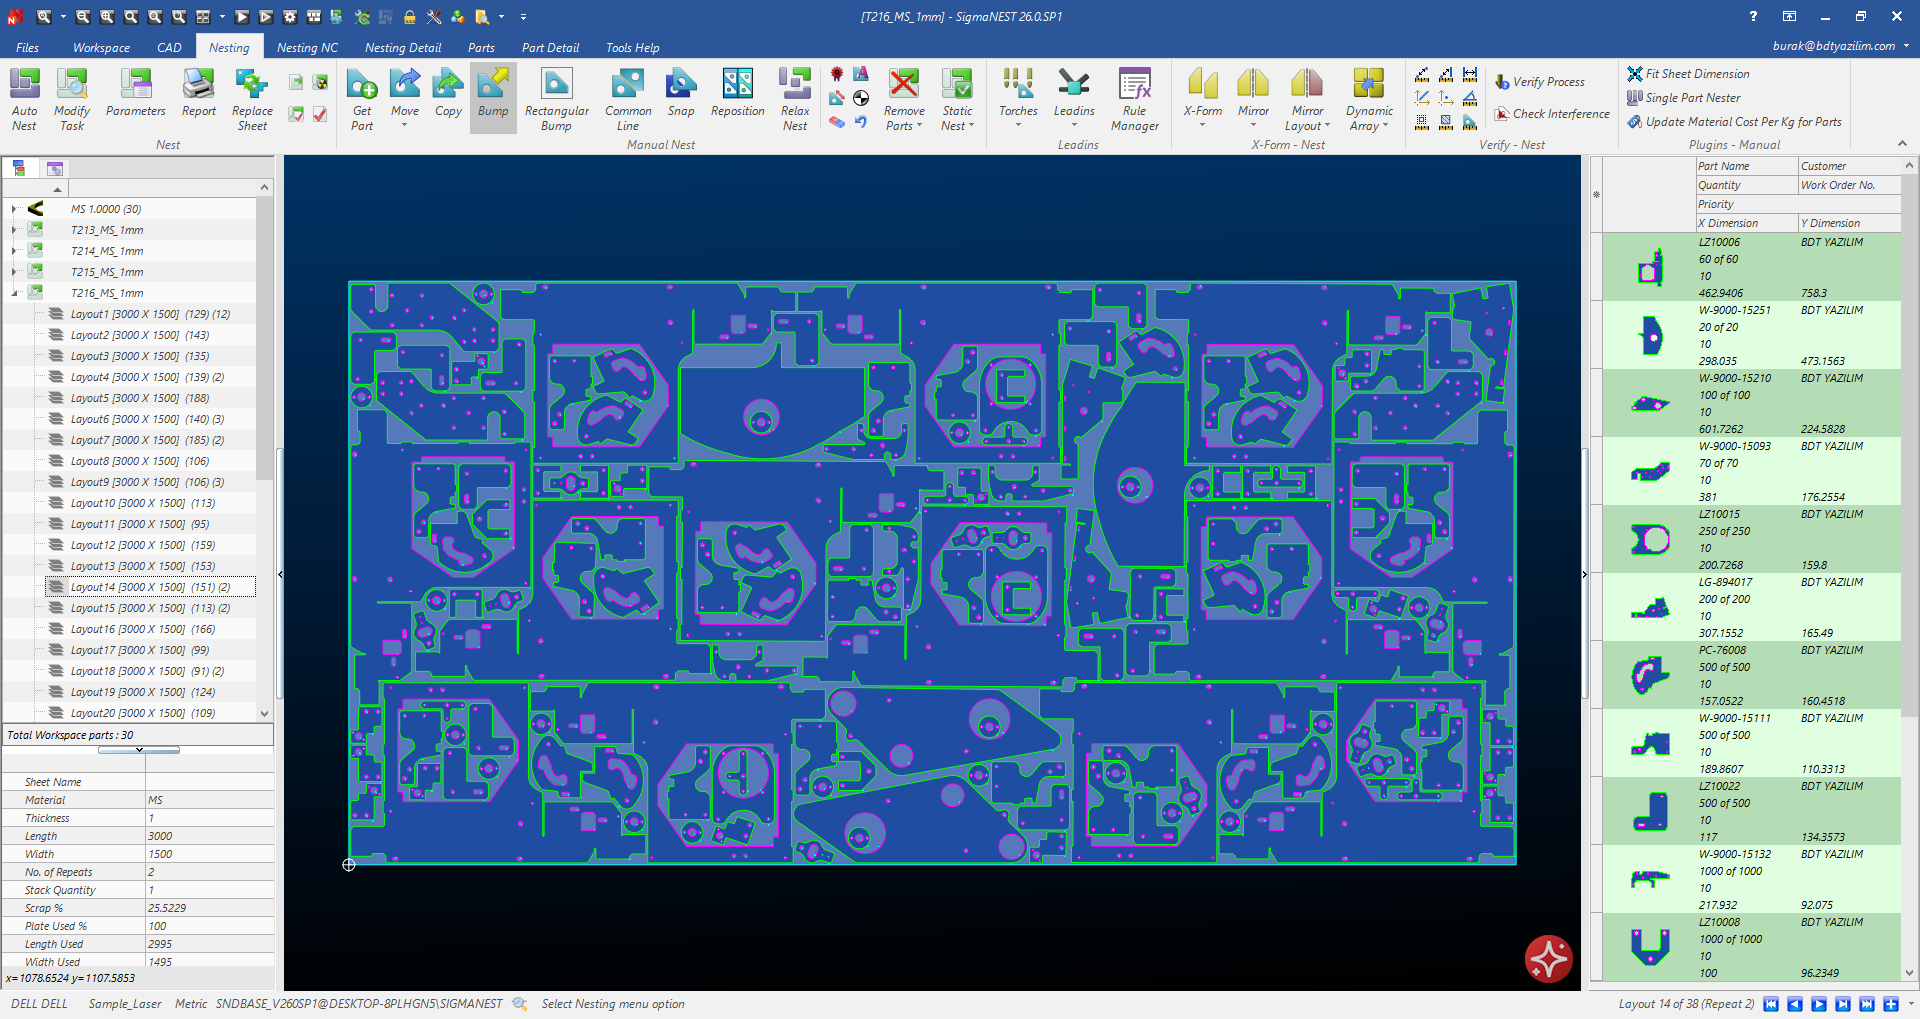
Task: Run Check Interference
Action: [x=1552, y=114]
